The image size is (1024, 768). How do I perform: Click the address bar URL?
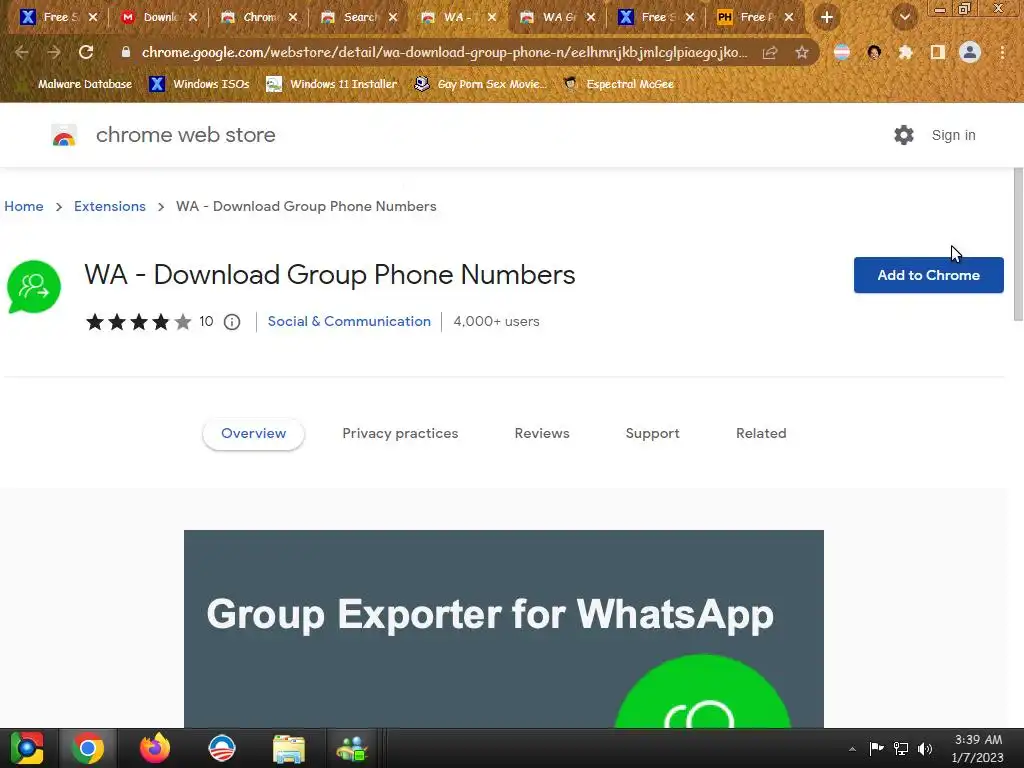pos(444,52)
